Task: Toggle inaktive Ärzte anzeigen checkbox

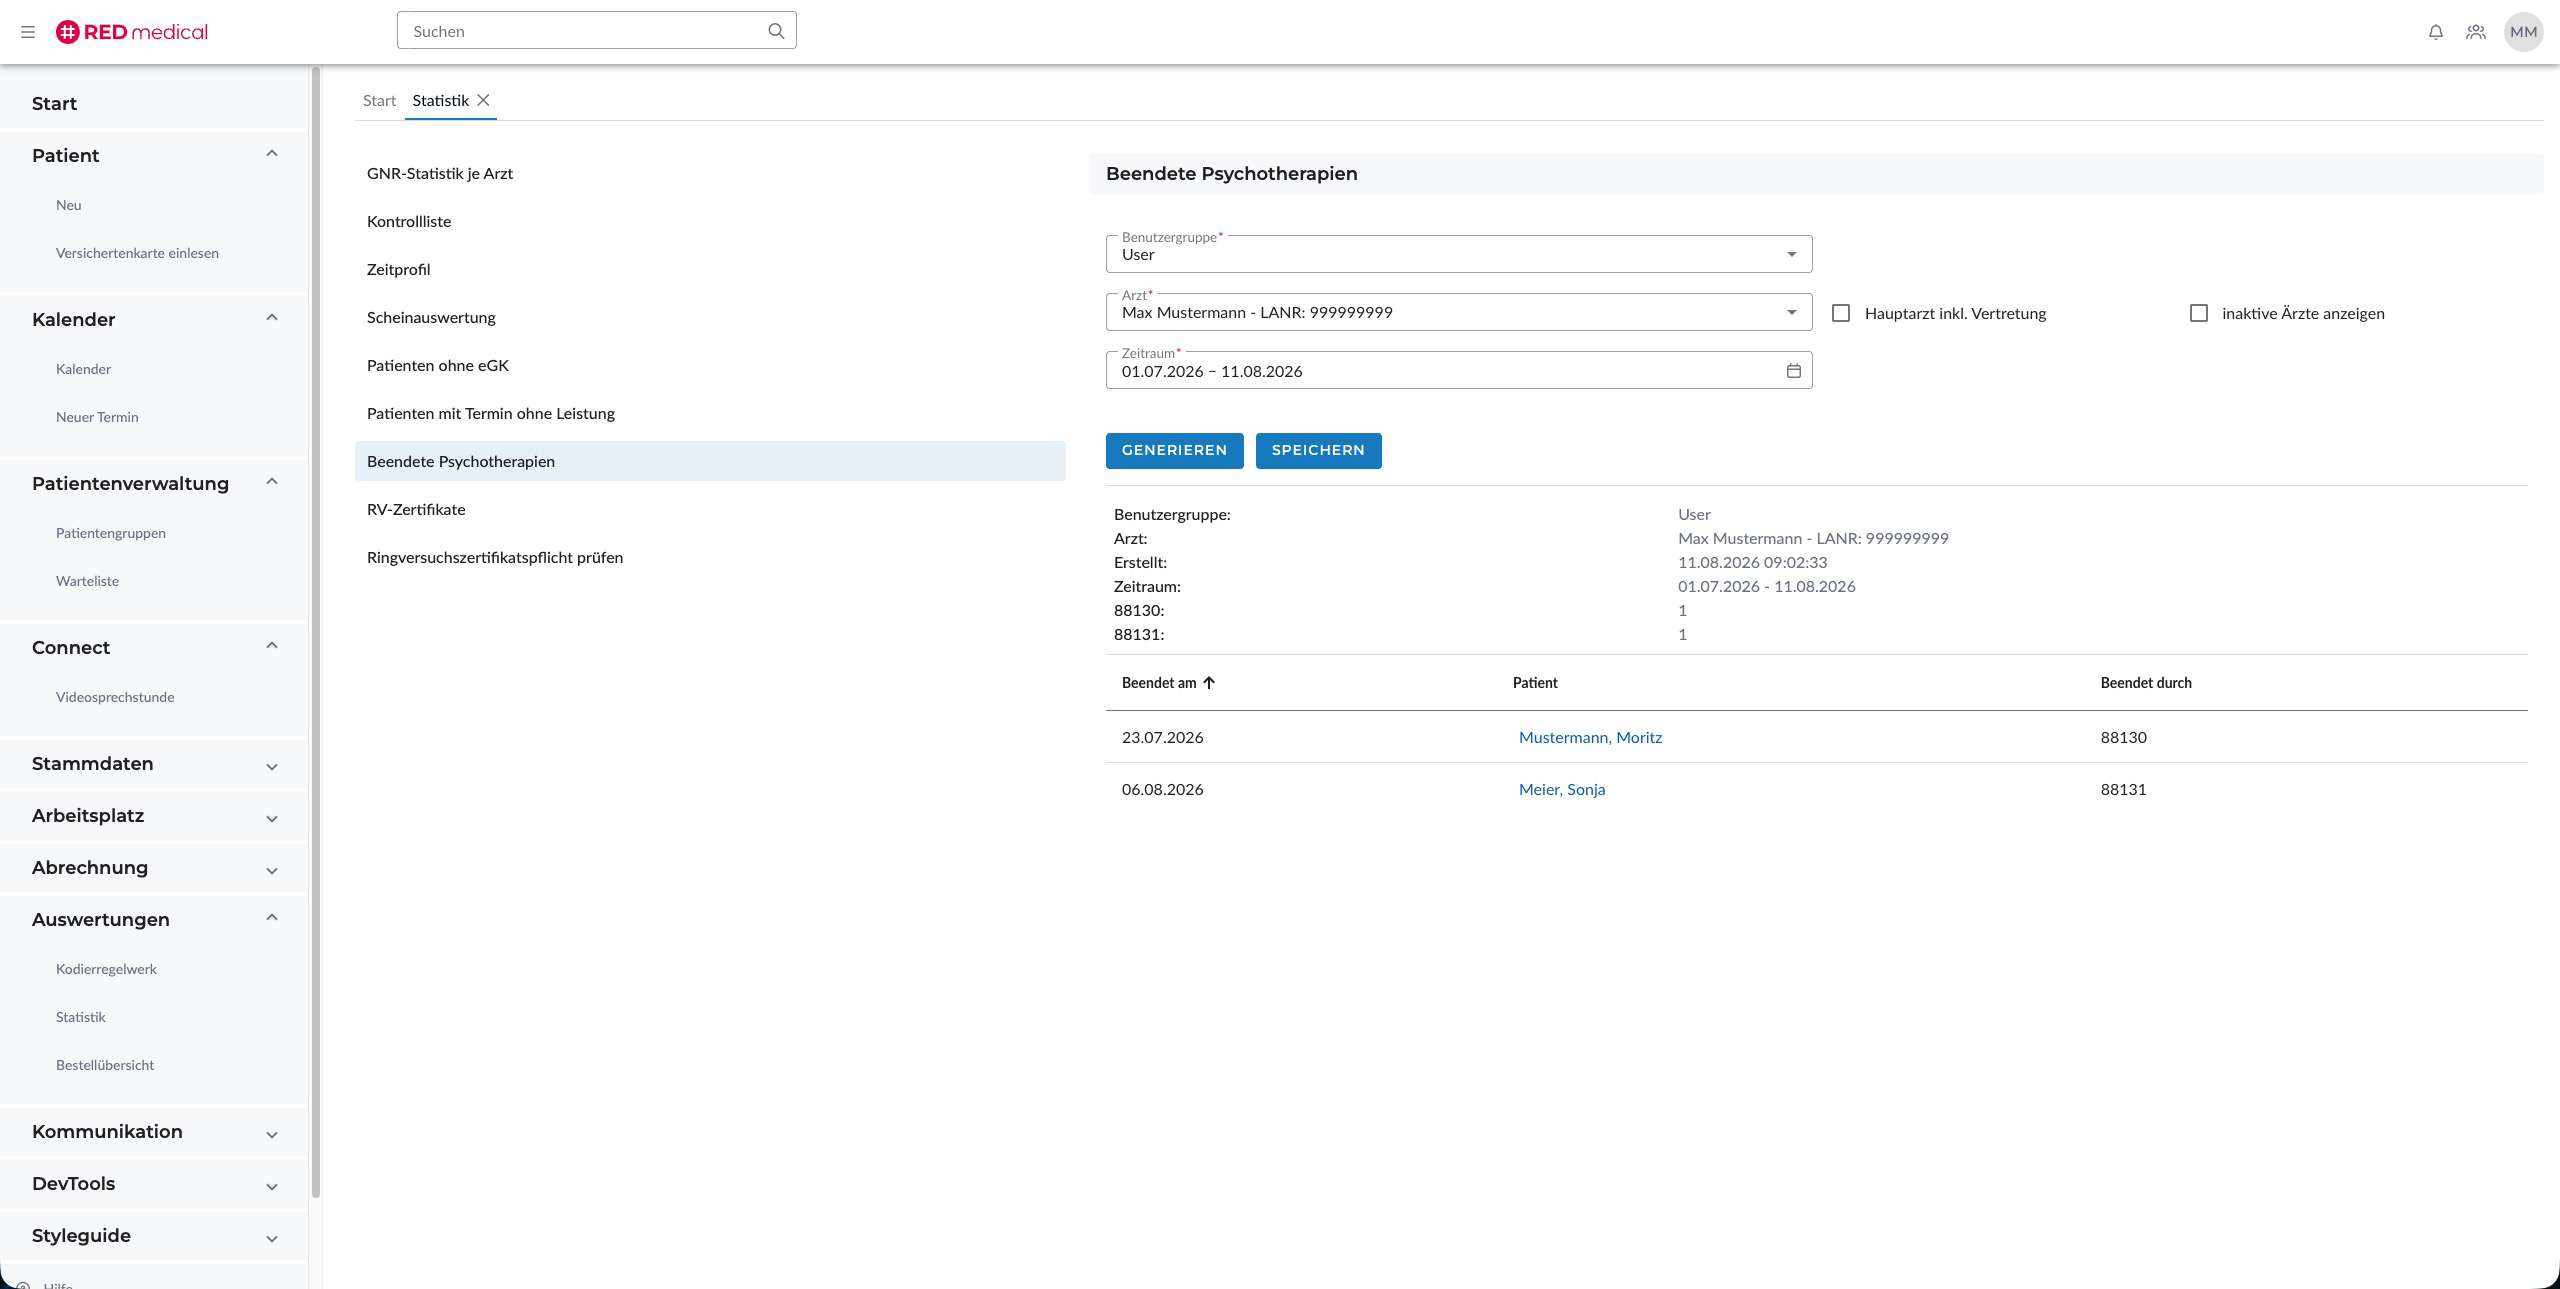Action: 2199,313
